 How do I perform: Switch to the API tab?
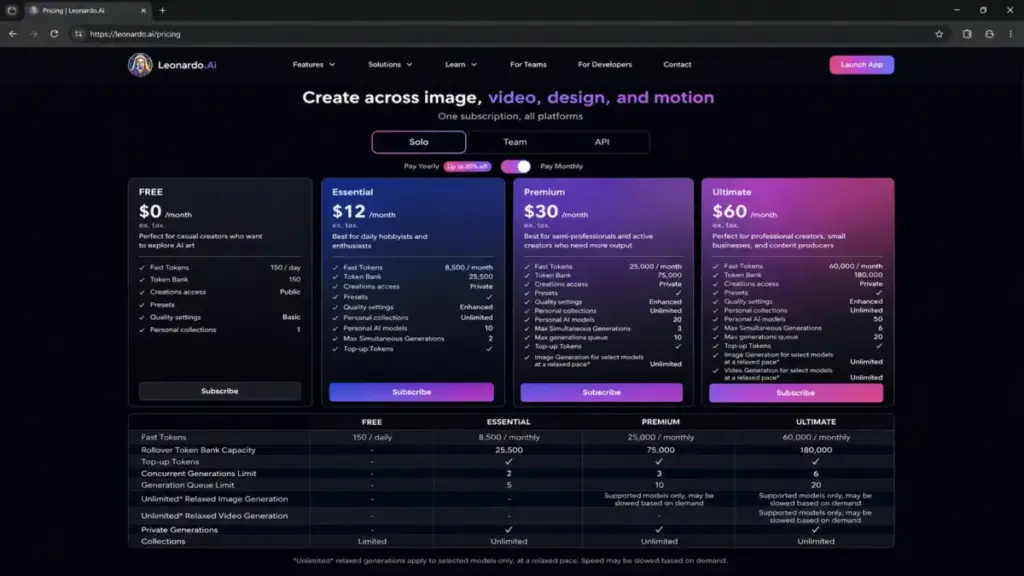(601, 142)
